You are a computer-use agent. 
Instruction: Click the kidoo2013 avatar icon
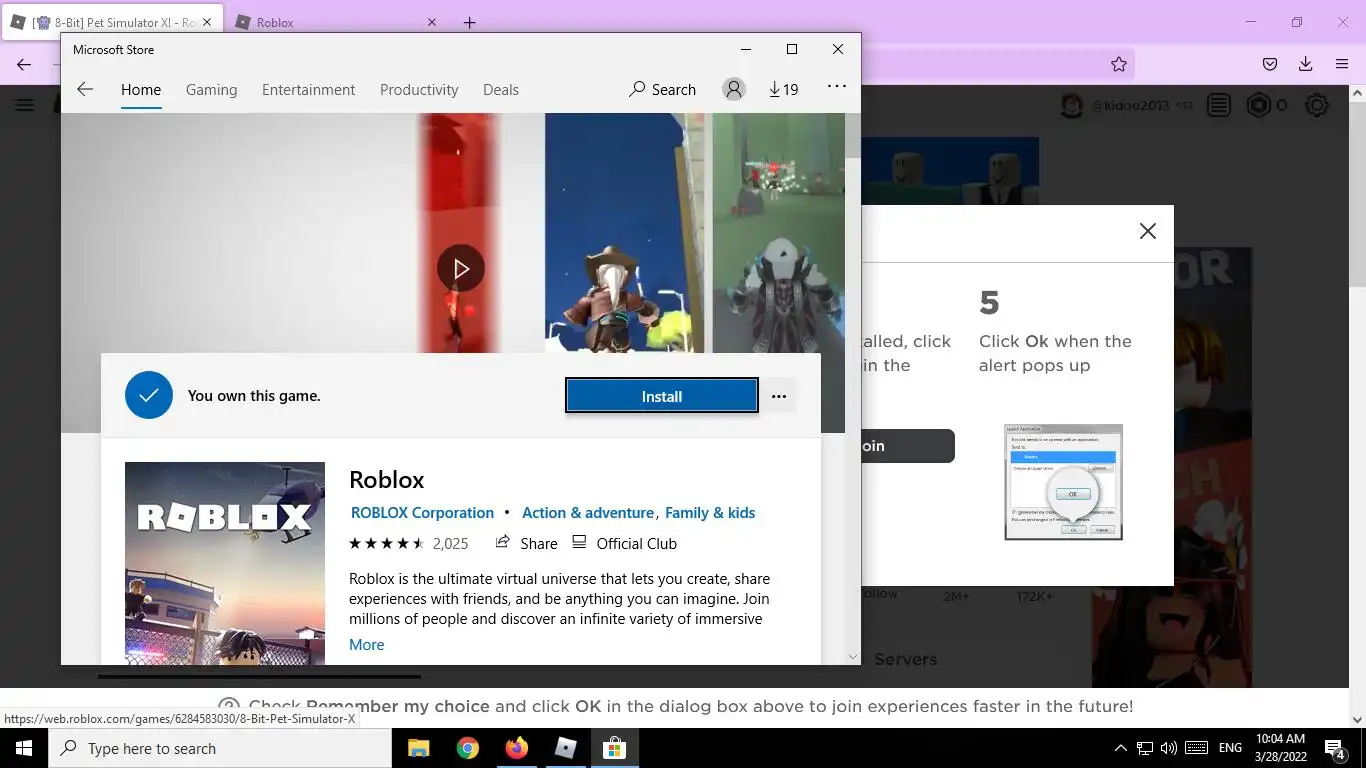(1072, 105)
